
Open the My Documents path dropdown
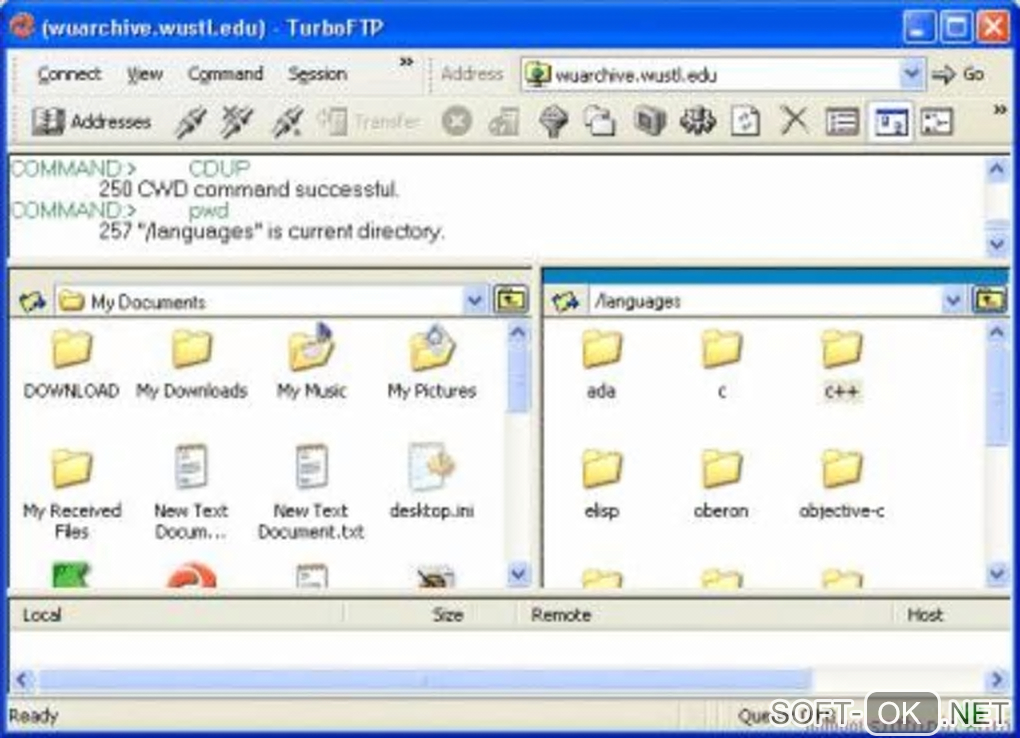pos(474,301)
